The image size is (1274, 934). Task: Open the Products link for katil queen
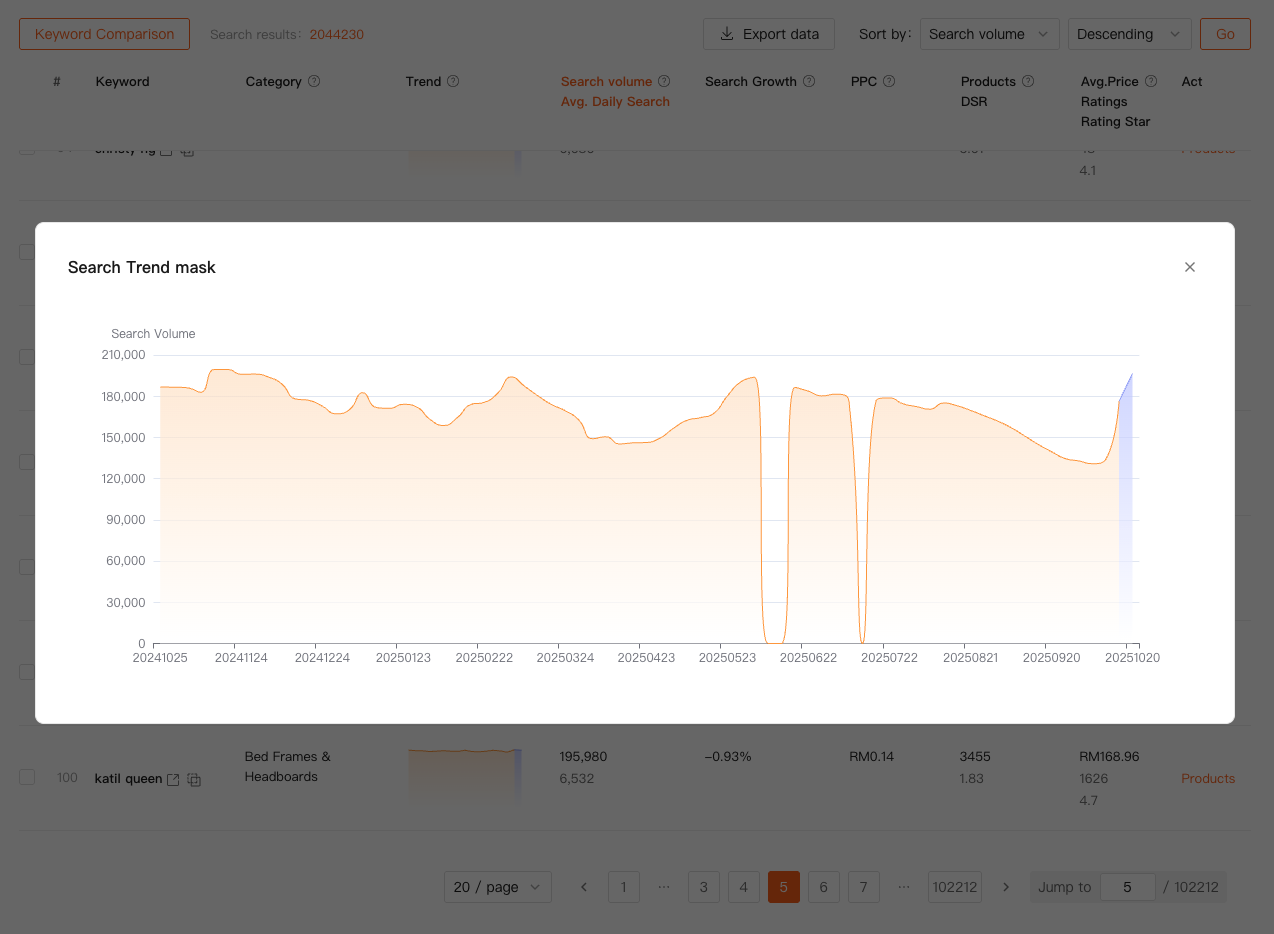(x=1207, y=778)
